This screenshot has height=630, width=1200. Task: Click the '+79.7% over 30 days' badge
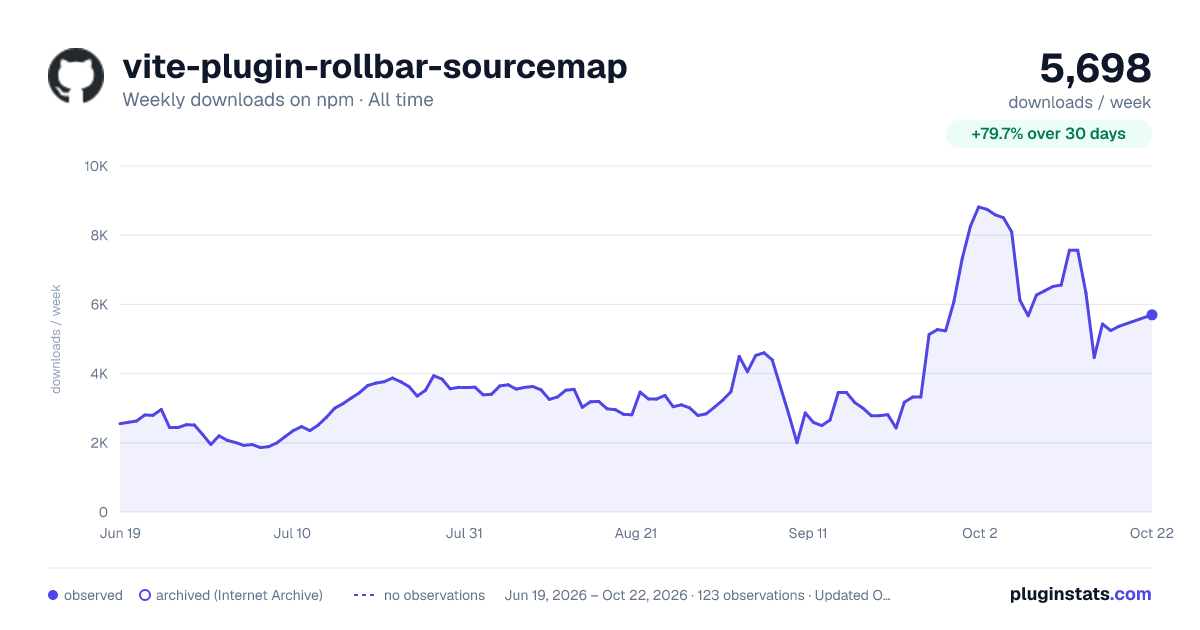(x=1049, y=134)
